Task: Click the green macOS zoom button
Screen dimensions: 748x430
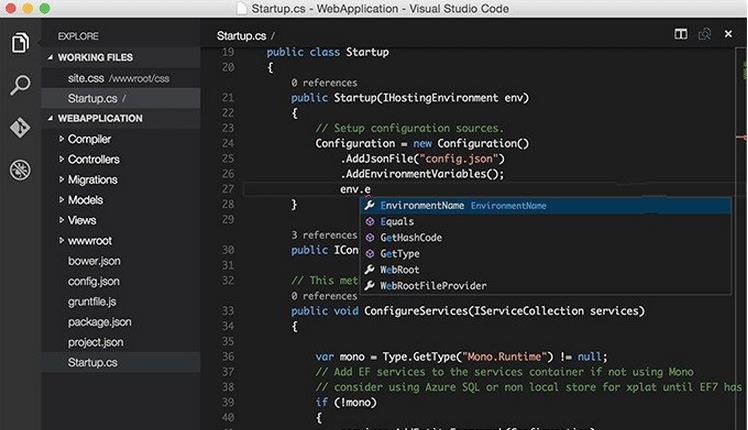Action: 44,8
